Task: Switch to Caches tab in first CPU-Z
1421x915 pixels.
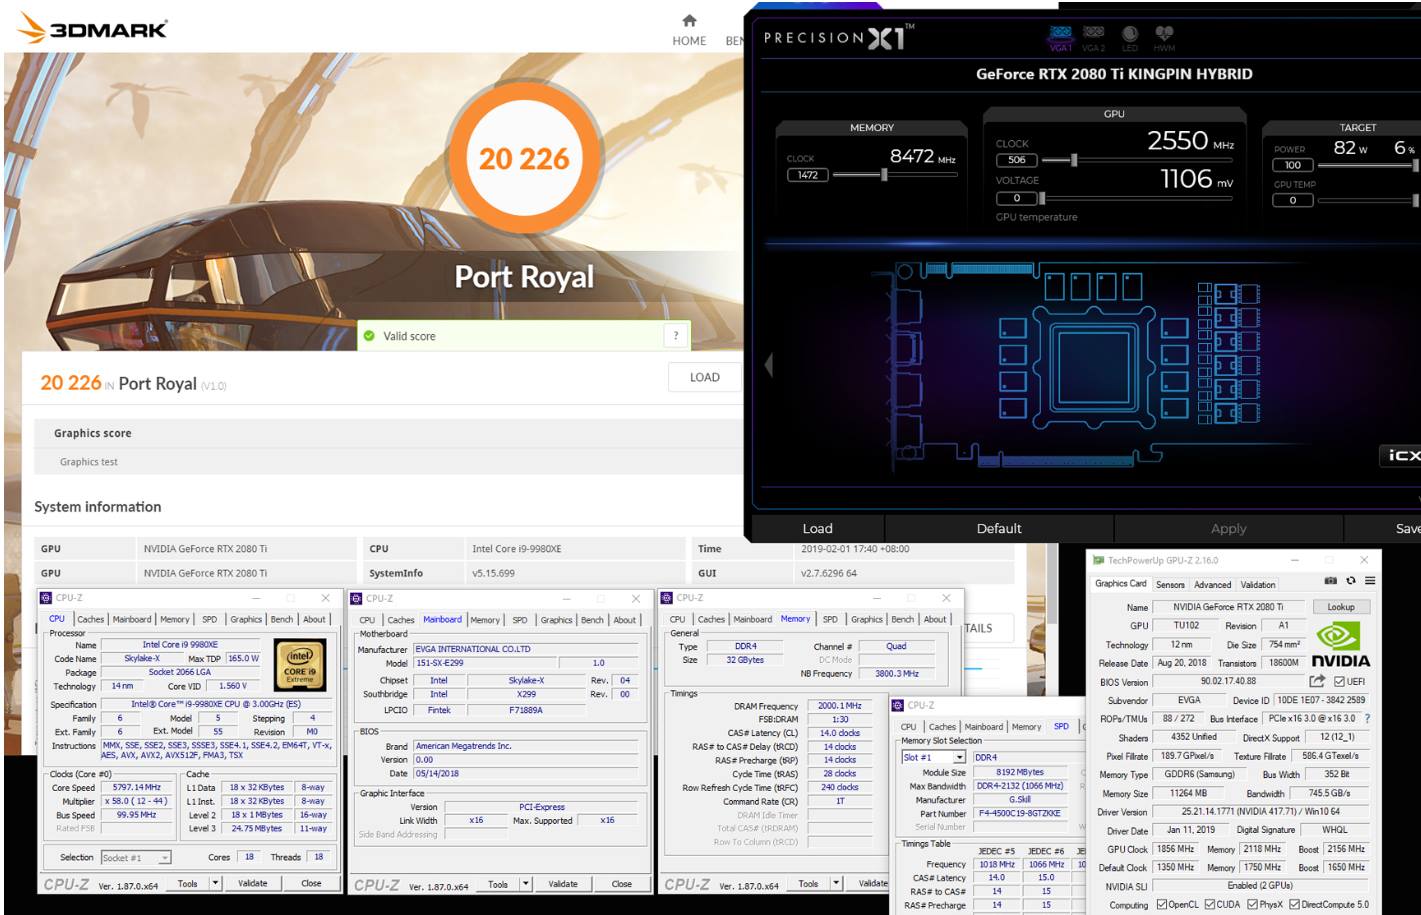Action: point(90,620)
